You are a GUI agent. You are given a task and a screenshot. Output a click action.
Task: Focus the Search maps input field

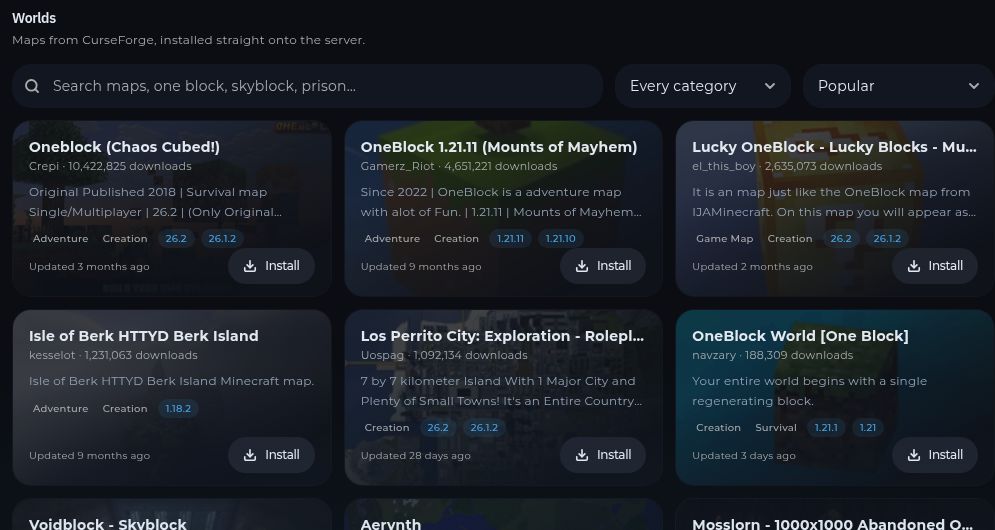[307, 86]
